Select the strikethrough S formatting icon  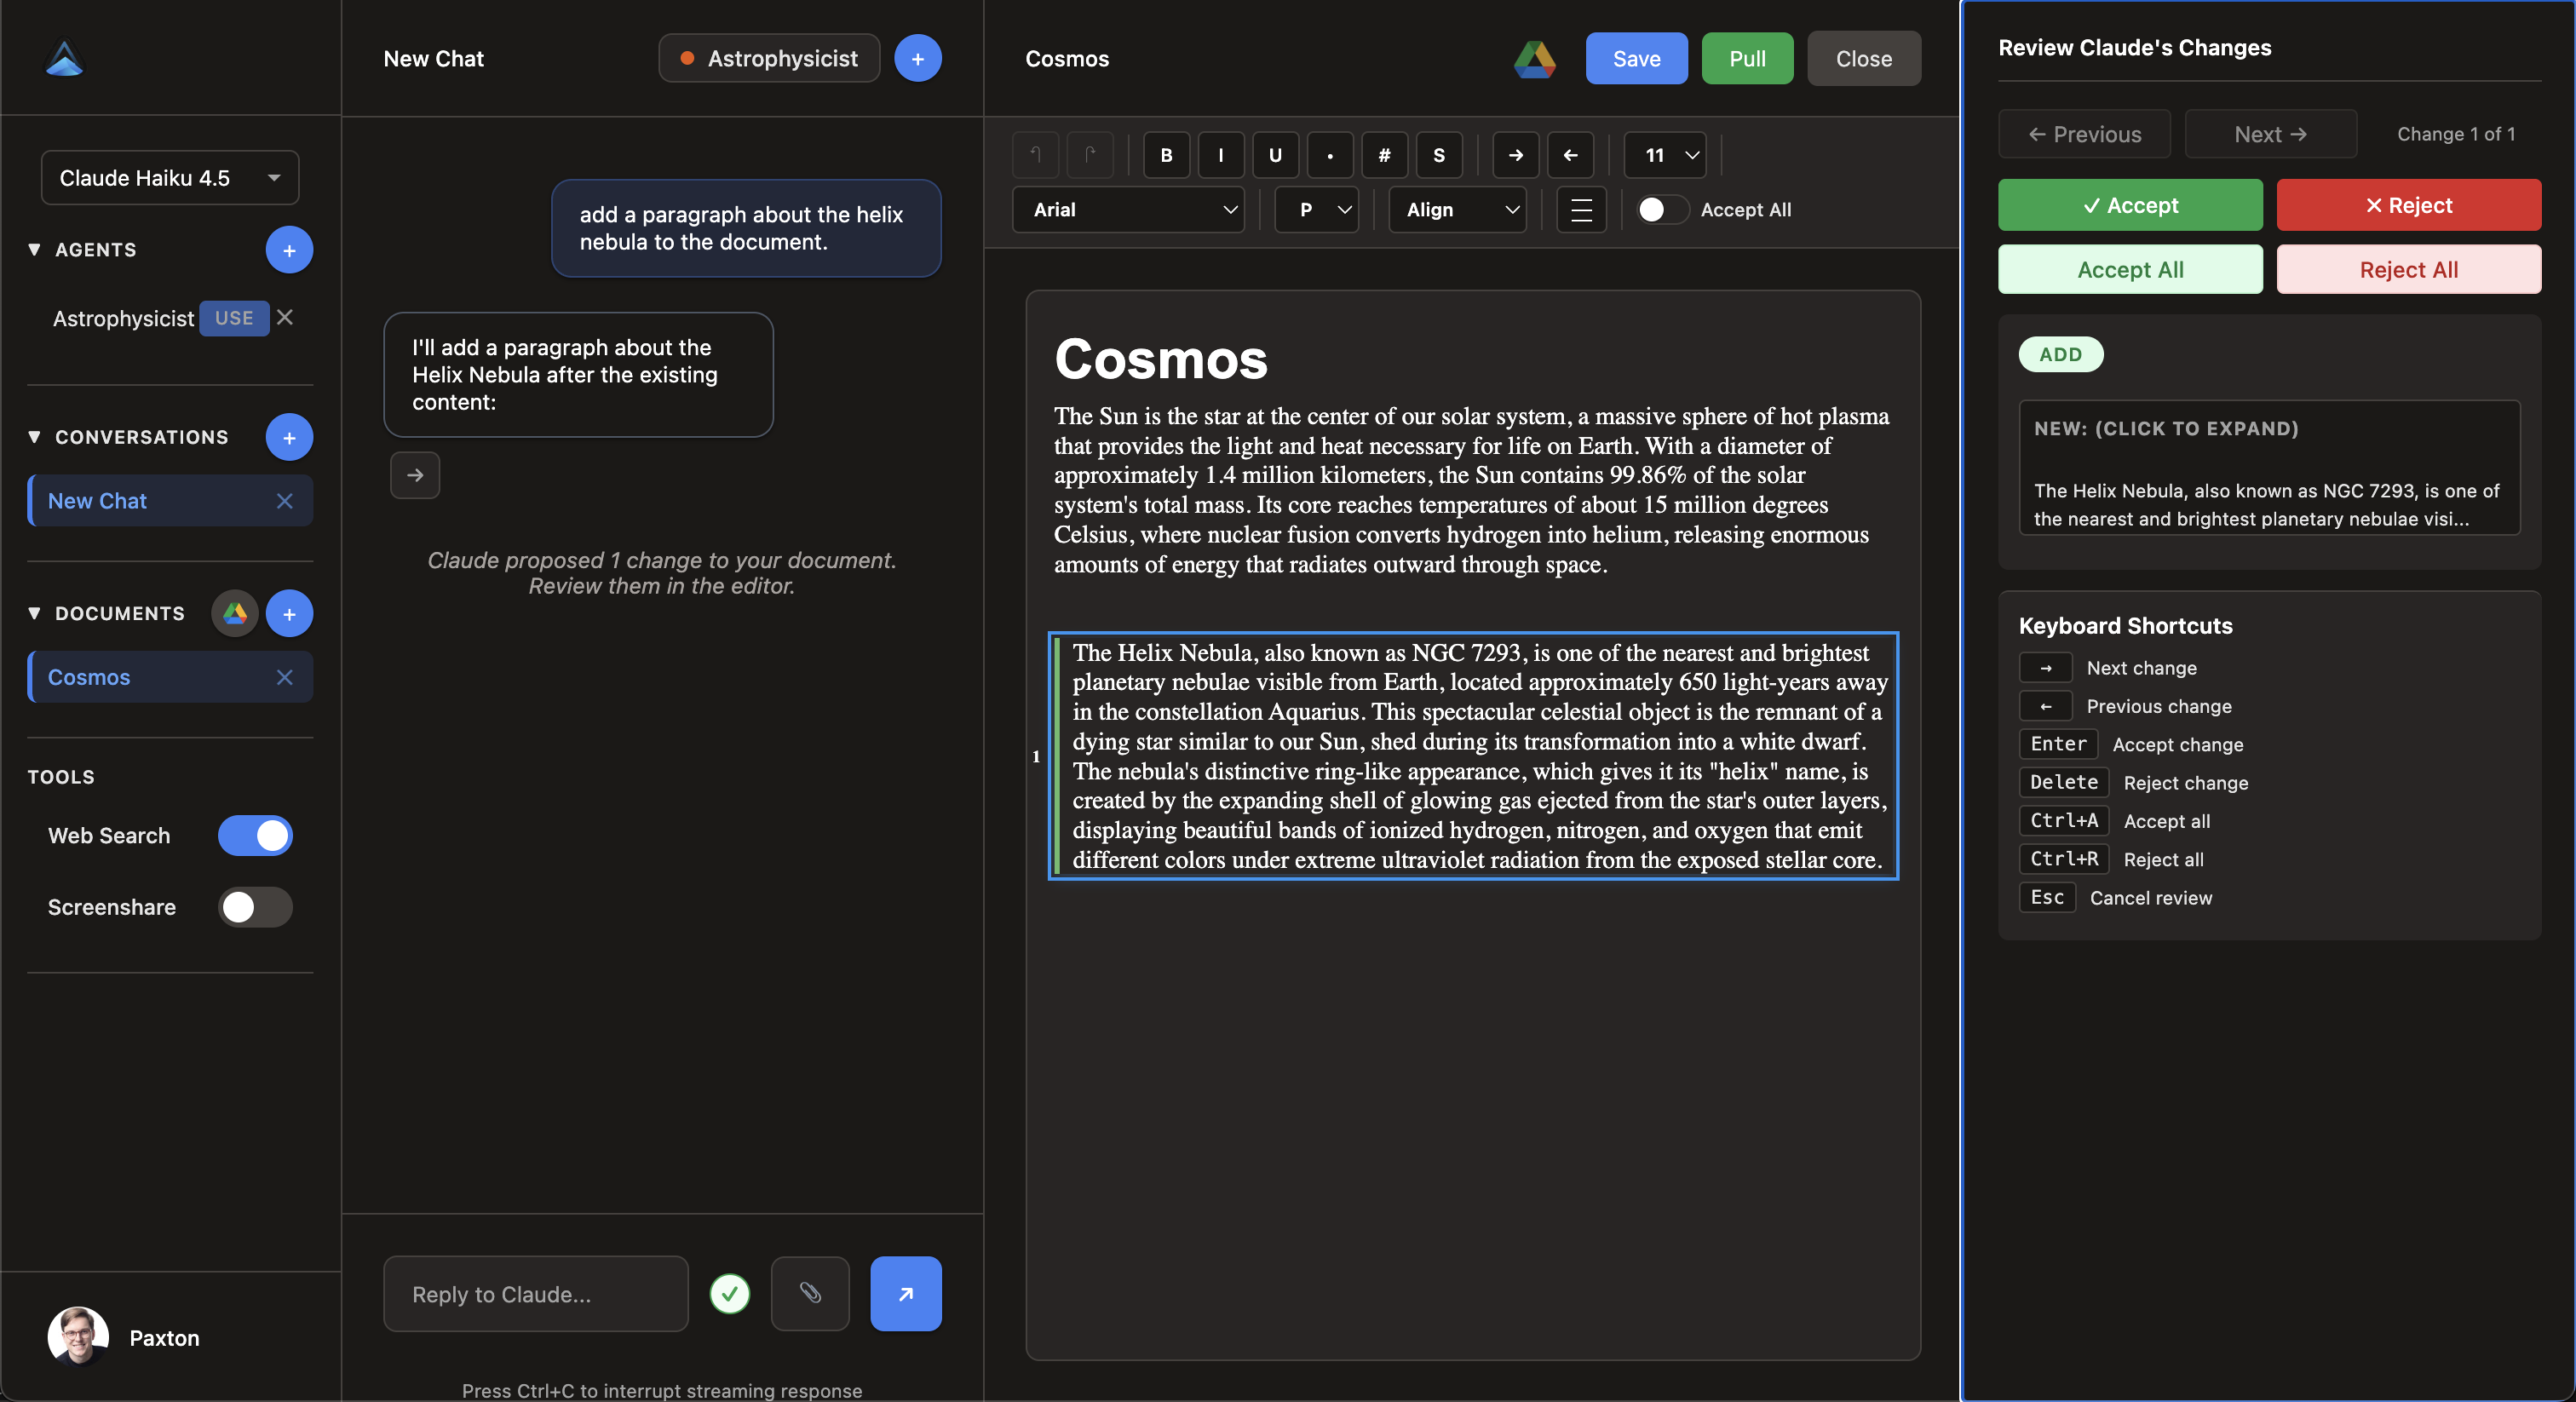click(1438, 155)
